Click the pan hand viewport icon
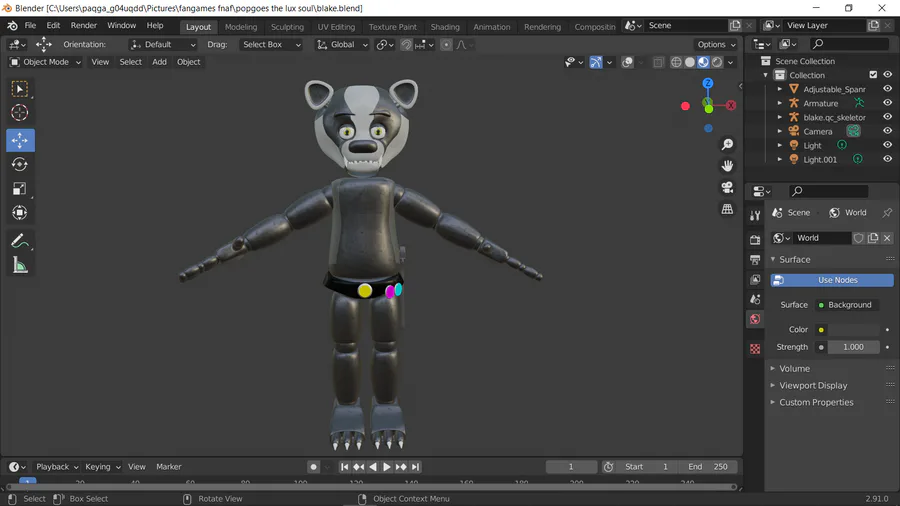The image size is (900, 506). [727, 166]
